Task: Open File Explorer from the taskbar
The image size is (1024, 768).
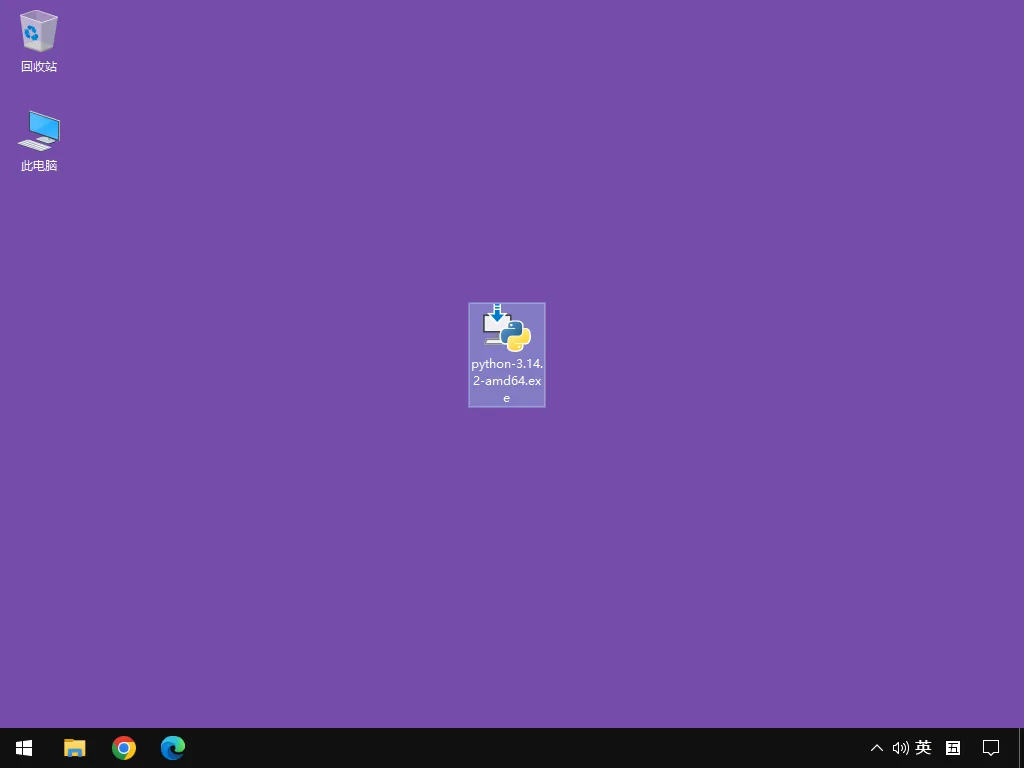Action: (x=75, y=748)
